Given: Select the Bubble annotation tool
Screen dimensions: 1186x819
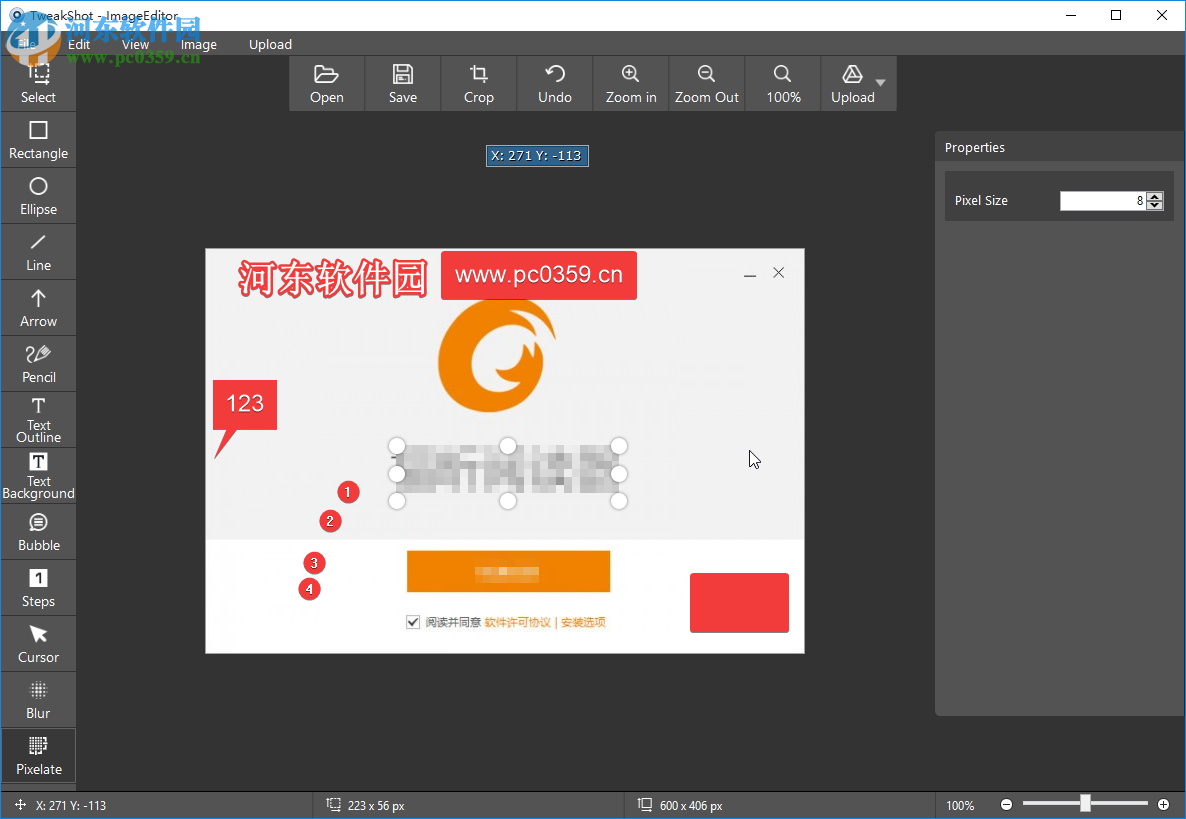Looking at the screenshot, I should coord(38,531).
